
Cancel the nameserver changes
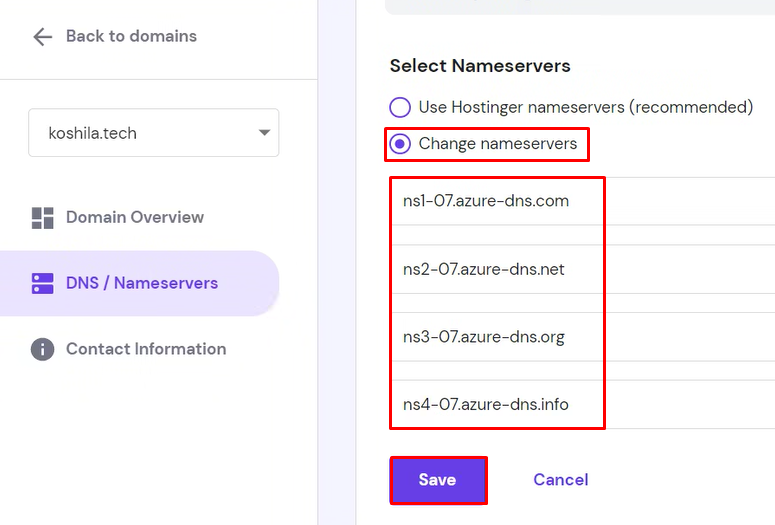click(x=560, y=480)
